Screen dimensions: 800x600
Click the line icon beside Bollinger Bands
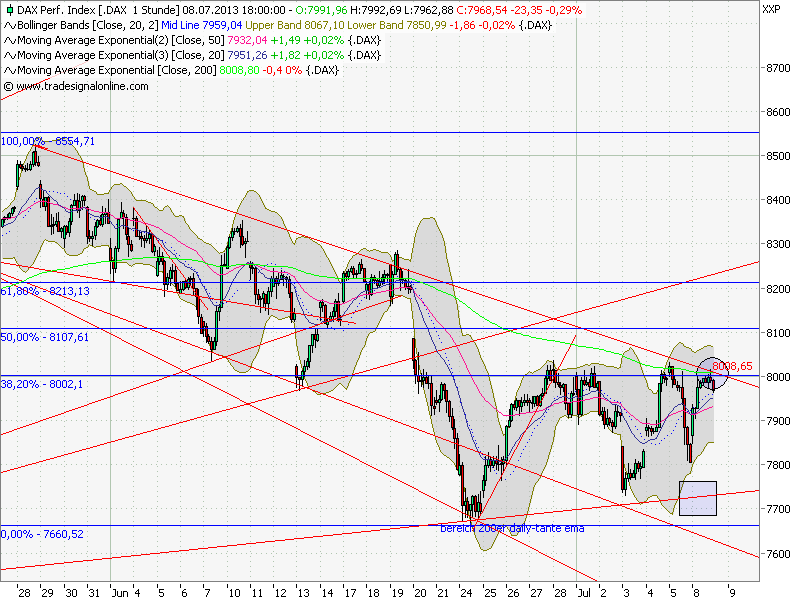coord(10,26)
